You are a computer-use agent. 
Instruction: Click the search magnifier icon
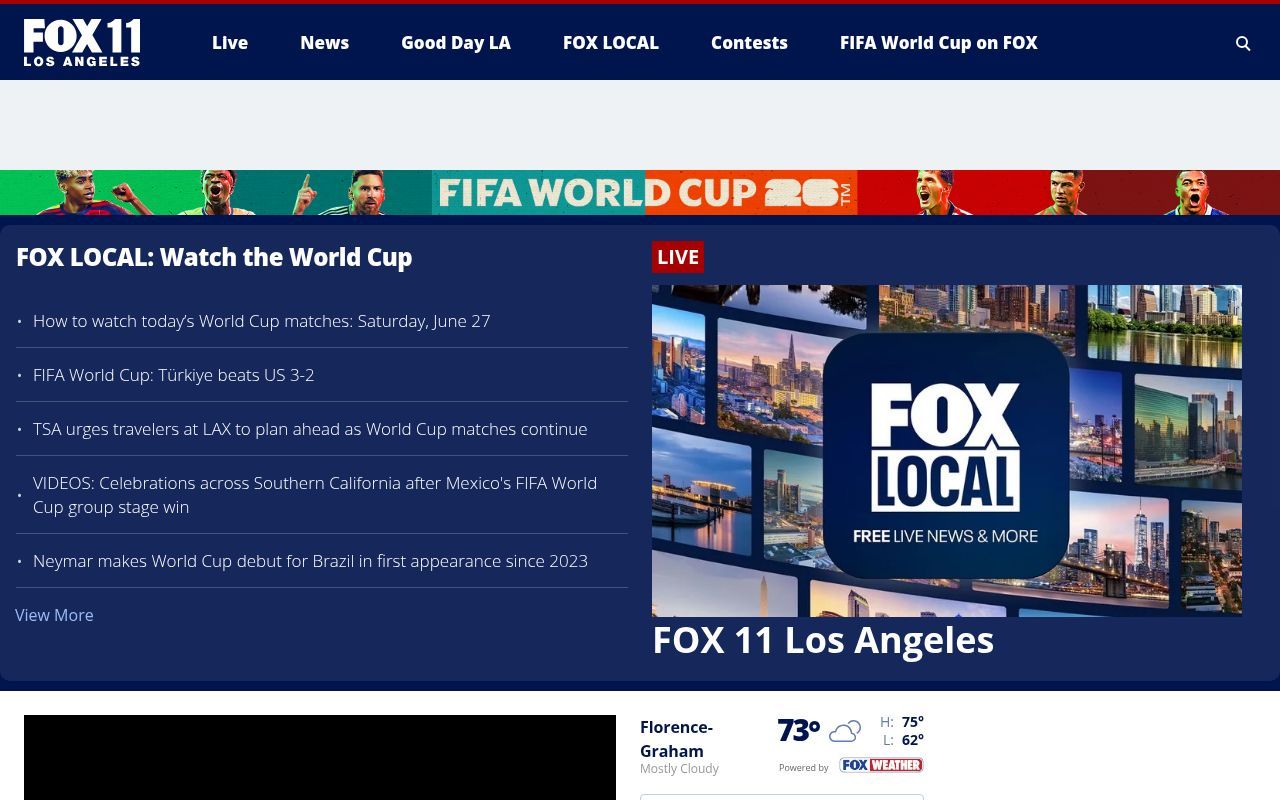click(x=1243, y=43)
